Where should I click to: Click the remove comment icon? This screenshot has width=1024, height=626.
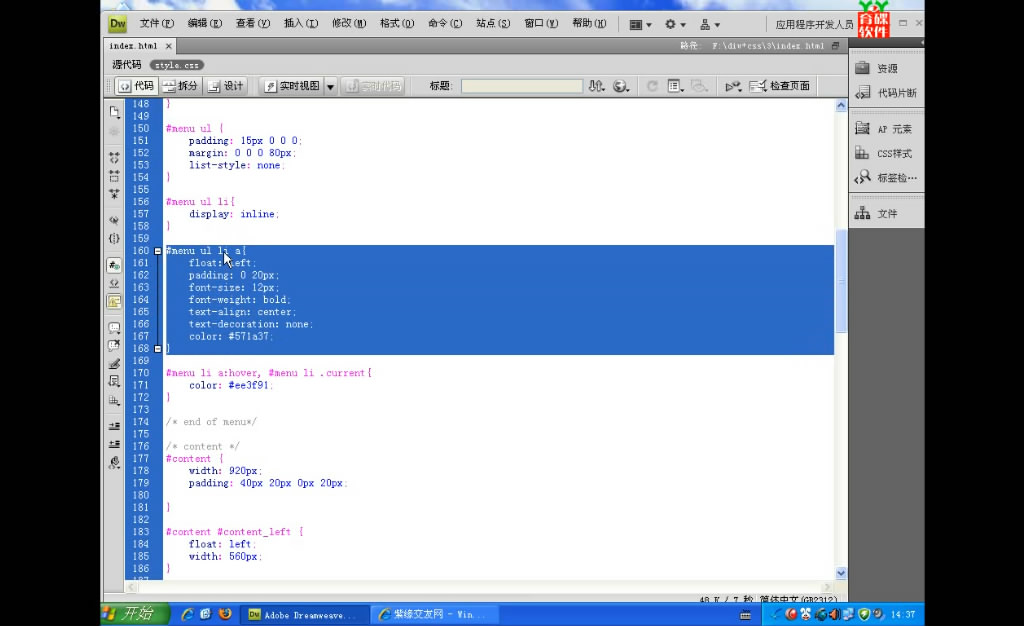tap(114, 345)
